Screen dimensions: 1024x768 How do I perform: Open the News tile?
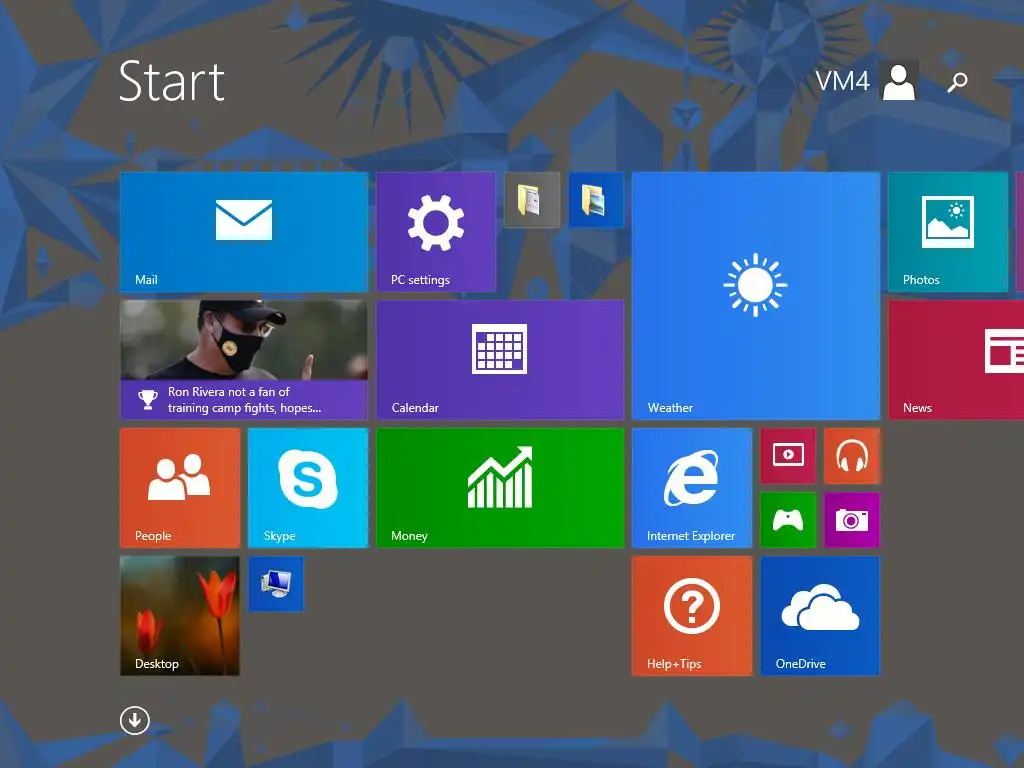click(x=956, y=360)
